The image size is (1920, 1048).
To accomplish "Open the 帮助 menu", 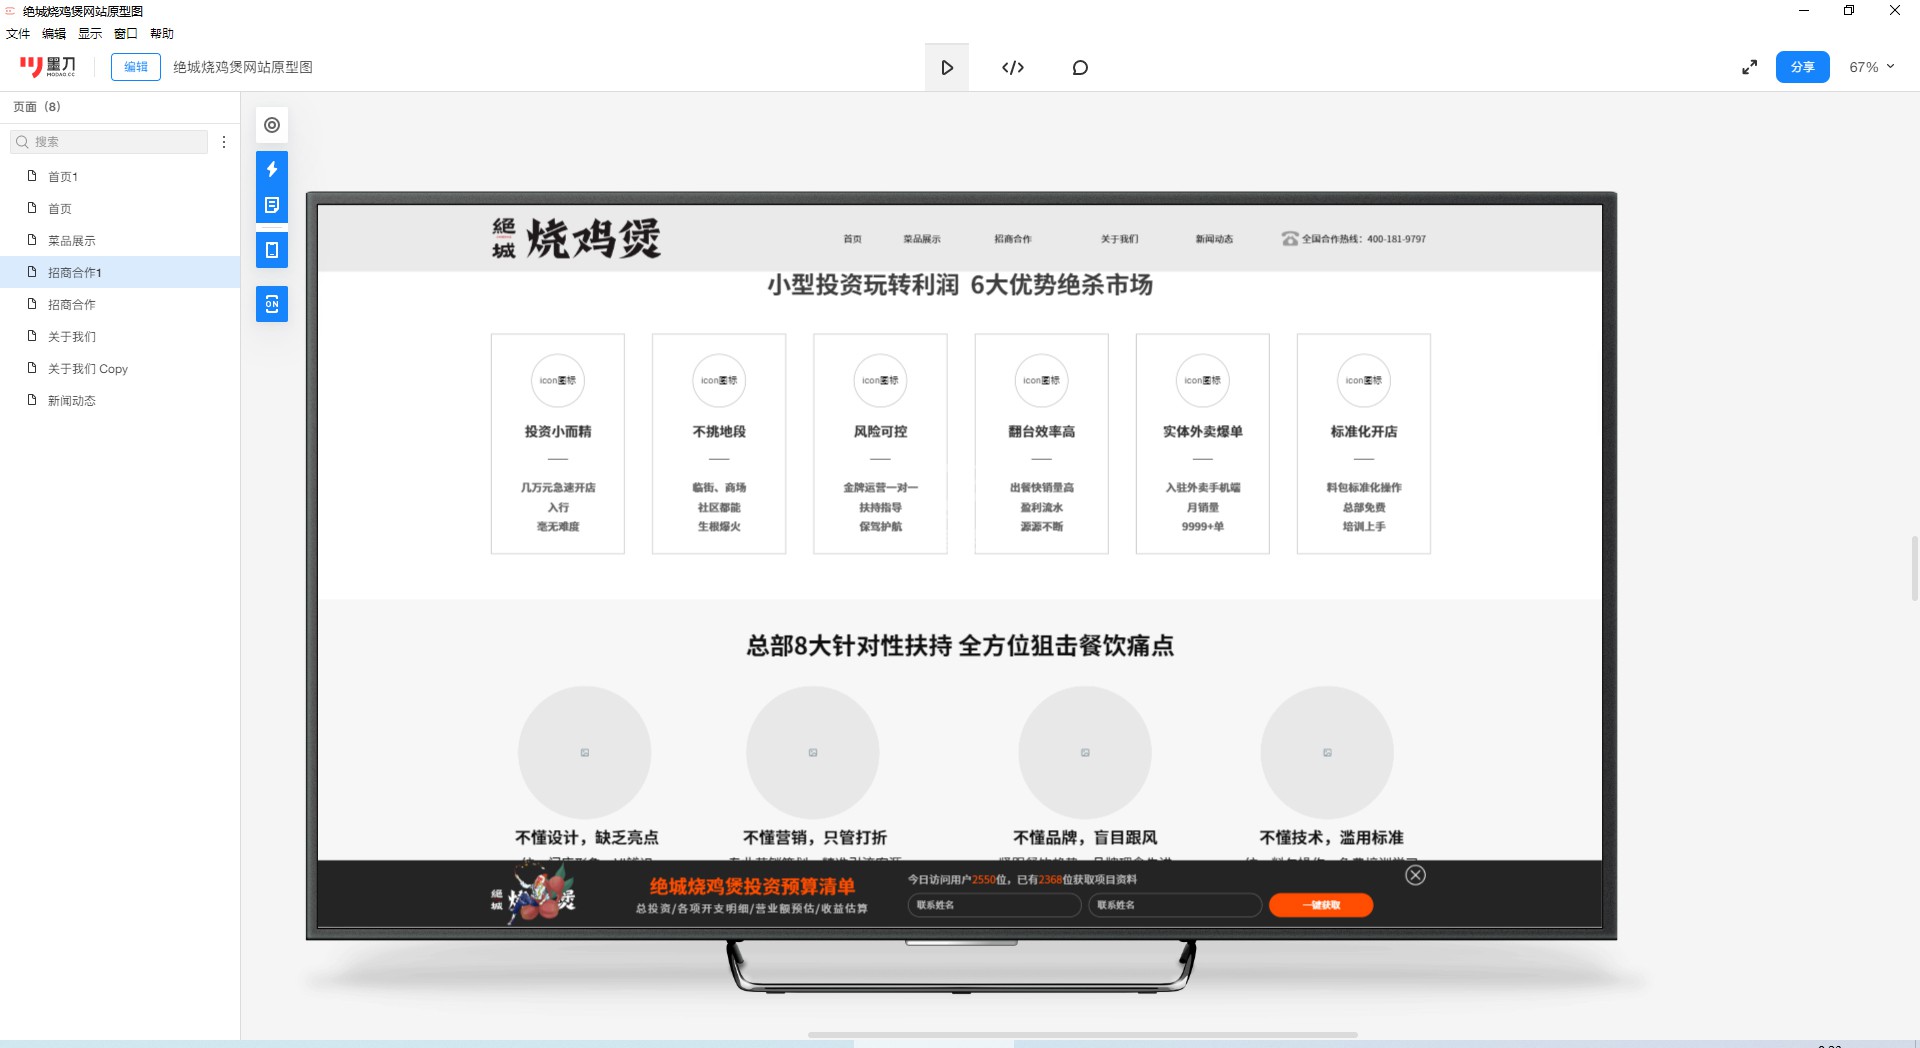I will coord(162,33).
